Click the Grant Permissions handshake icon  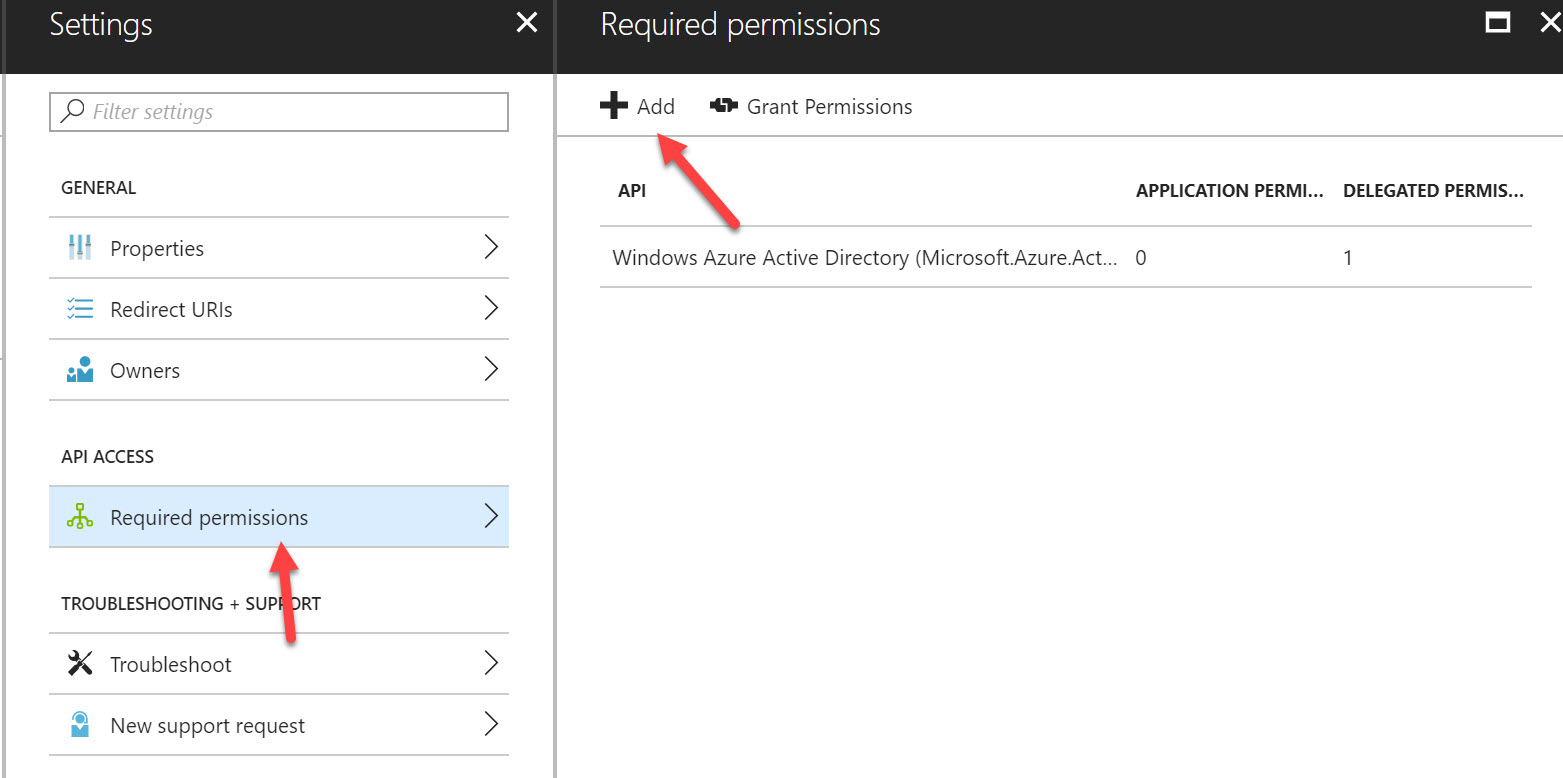tap(724, 106)
